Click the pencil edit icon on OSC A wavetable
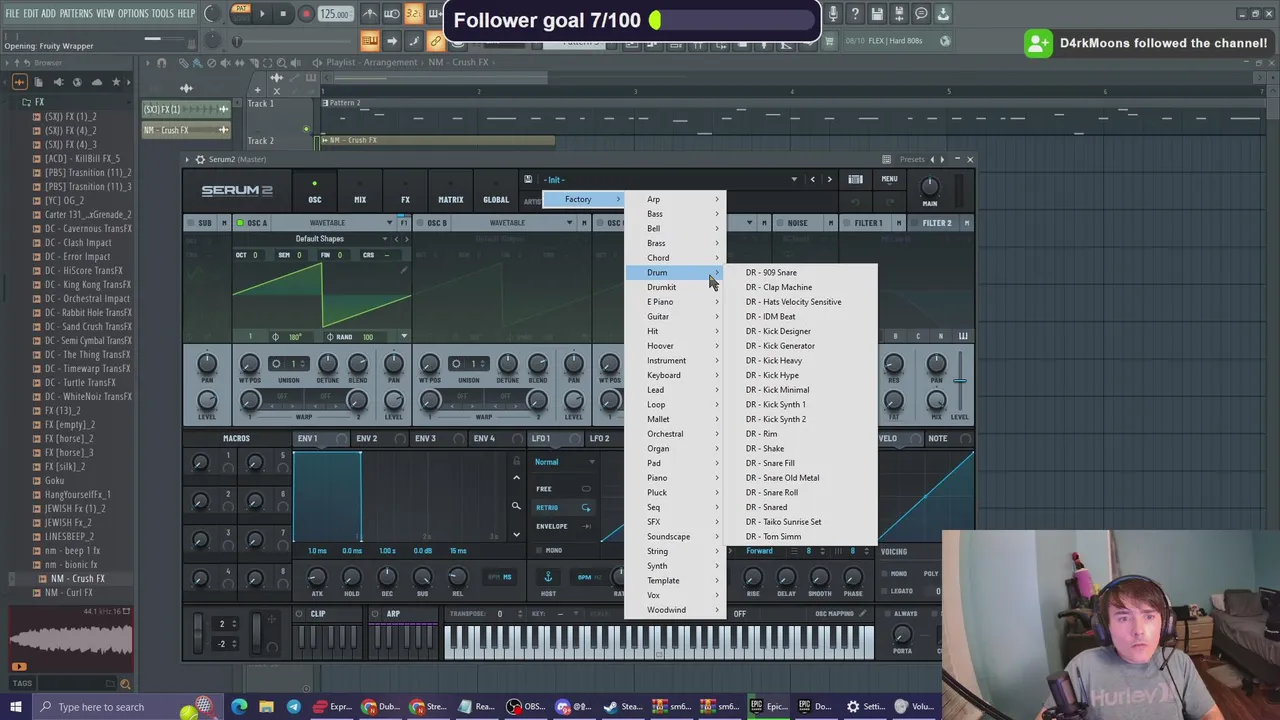The height and width of the screenshot is (720, 1280). point(404,269)
